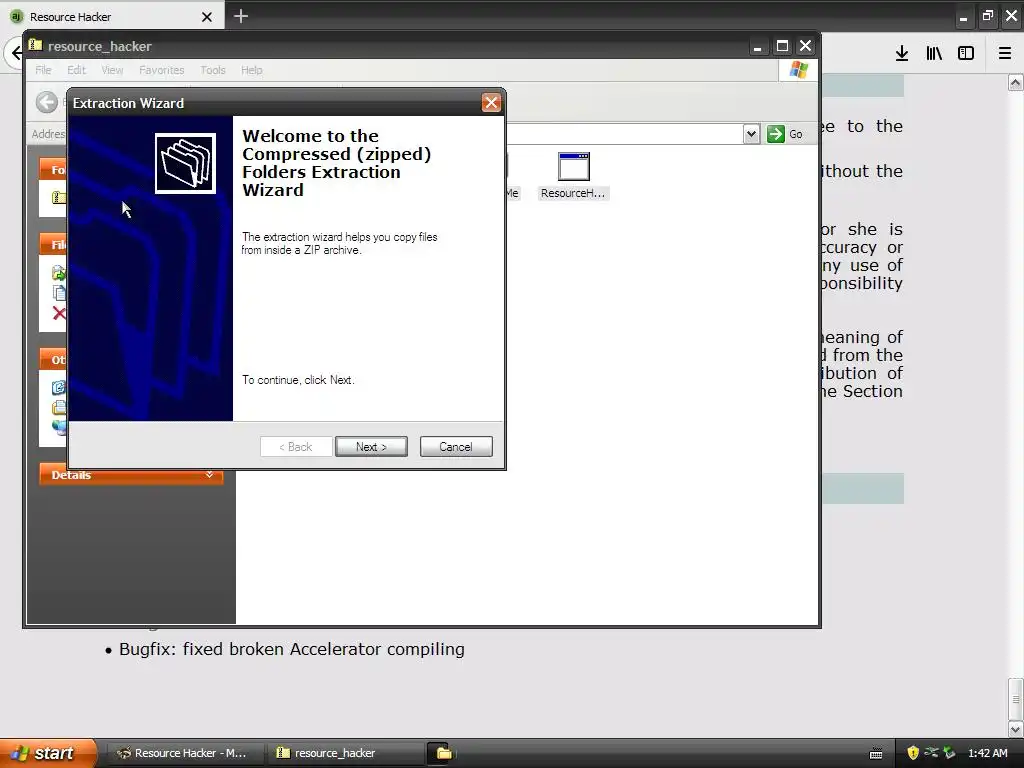Open the Favorites menu in explorer window
Screen dimensions: 1024x768
pyautogui.click(x=161, y=70)
